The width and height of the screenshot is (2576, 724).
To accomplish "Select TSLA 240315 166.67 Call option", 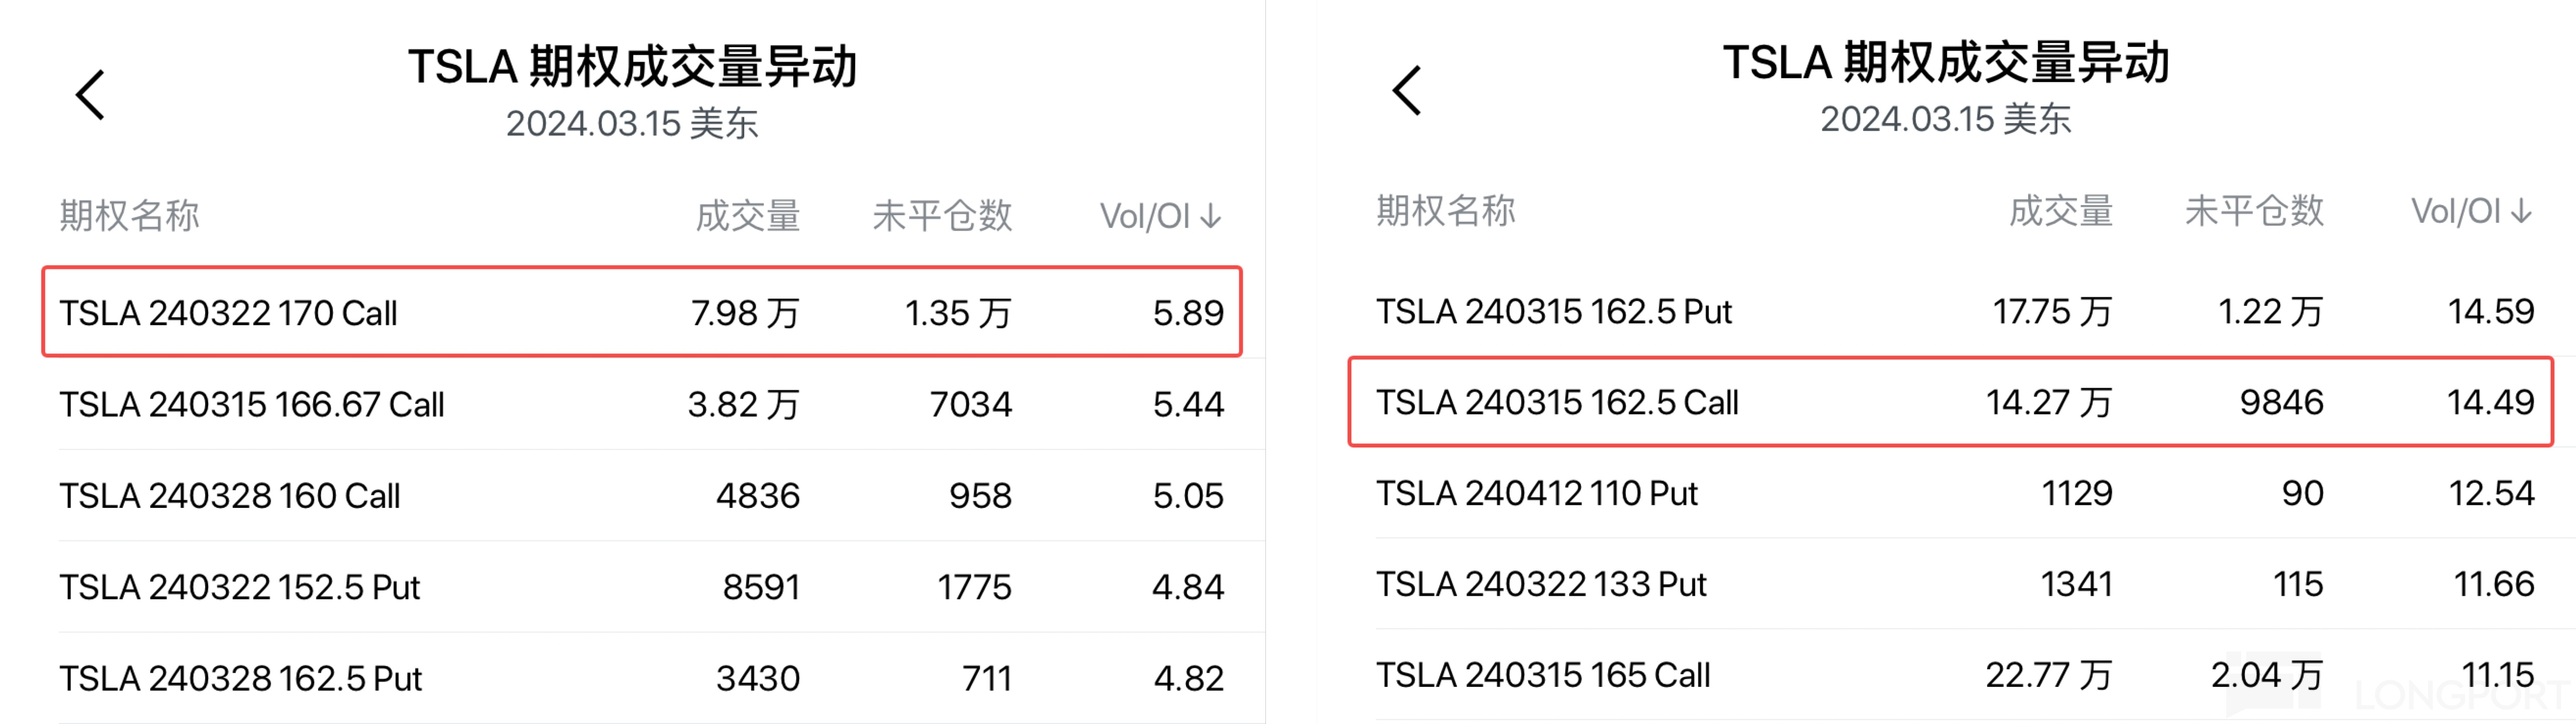I will tap(640, 404).
